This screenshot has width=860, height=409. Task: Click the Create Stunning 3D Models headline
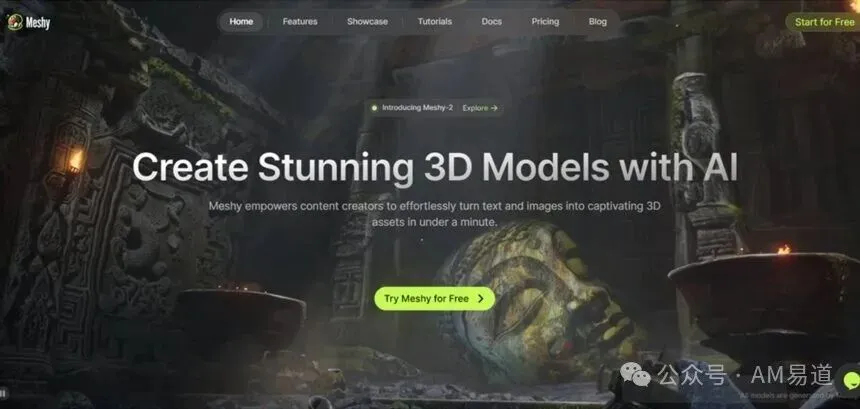435,167
